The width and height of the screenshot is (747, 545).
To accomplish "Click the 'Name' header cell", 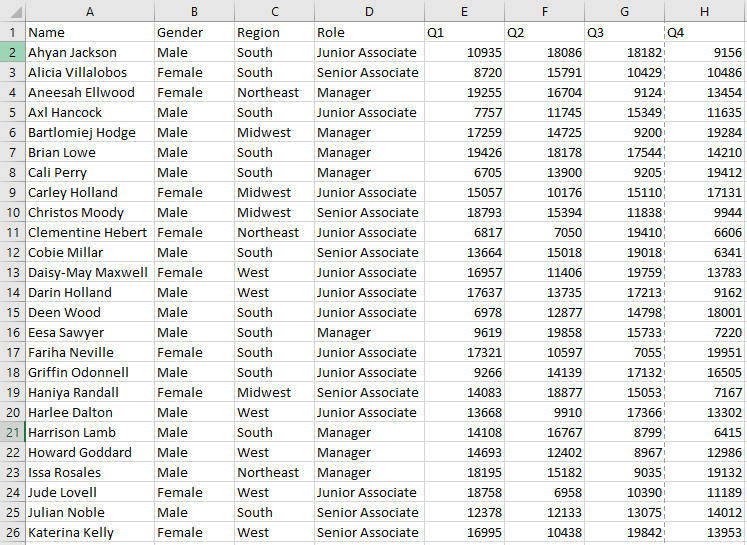I will click(x=90, y=32).
